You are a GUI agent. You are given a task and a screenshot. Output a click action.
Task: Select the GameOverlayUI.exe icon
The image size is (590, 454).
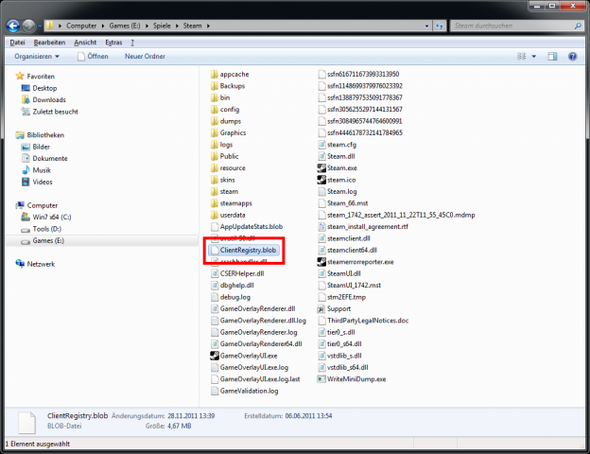214,355
